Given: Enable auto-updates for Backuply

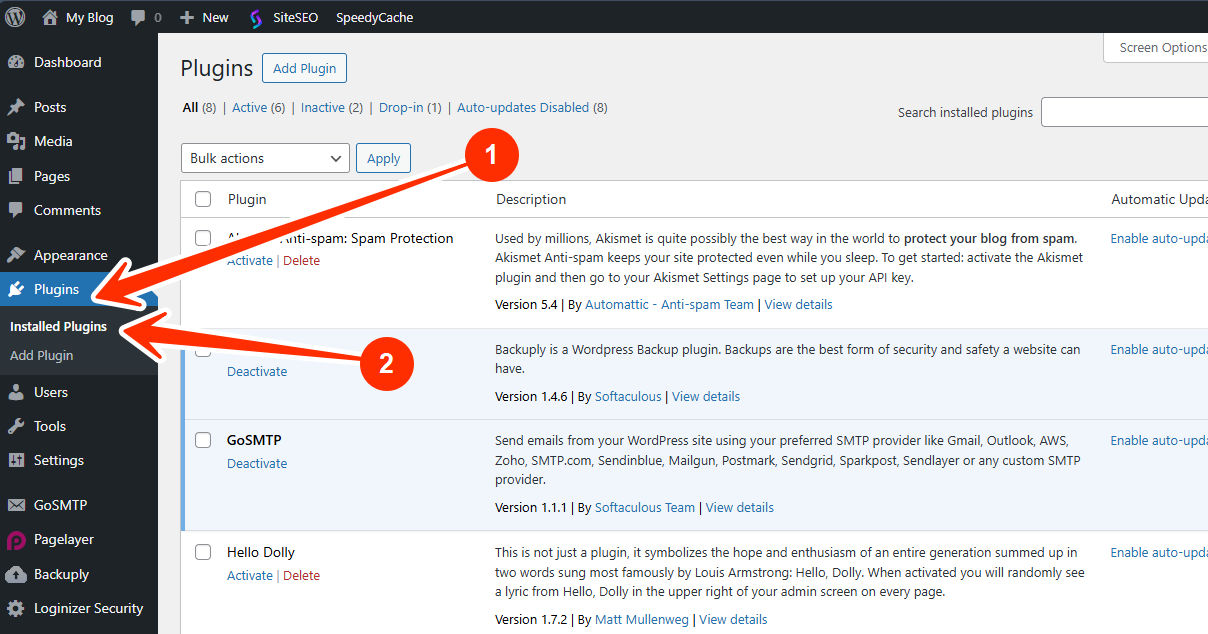Looking at the screenshot, I should click(1159, 349).
